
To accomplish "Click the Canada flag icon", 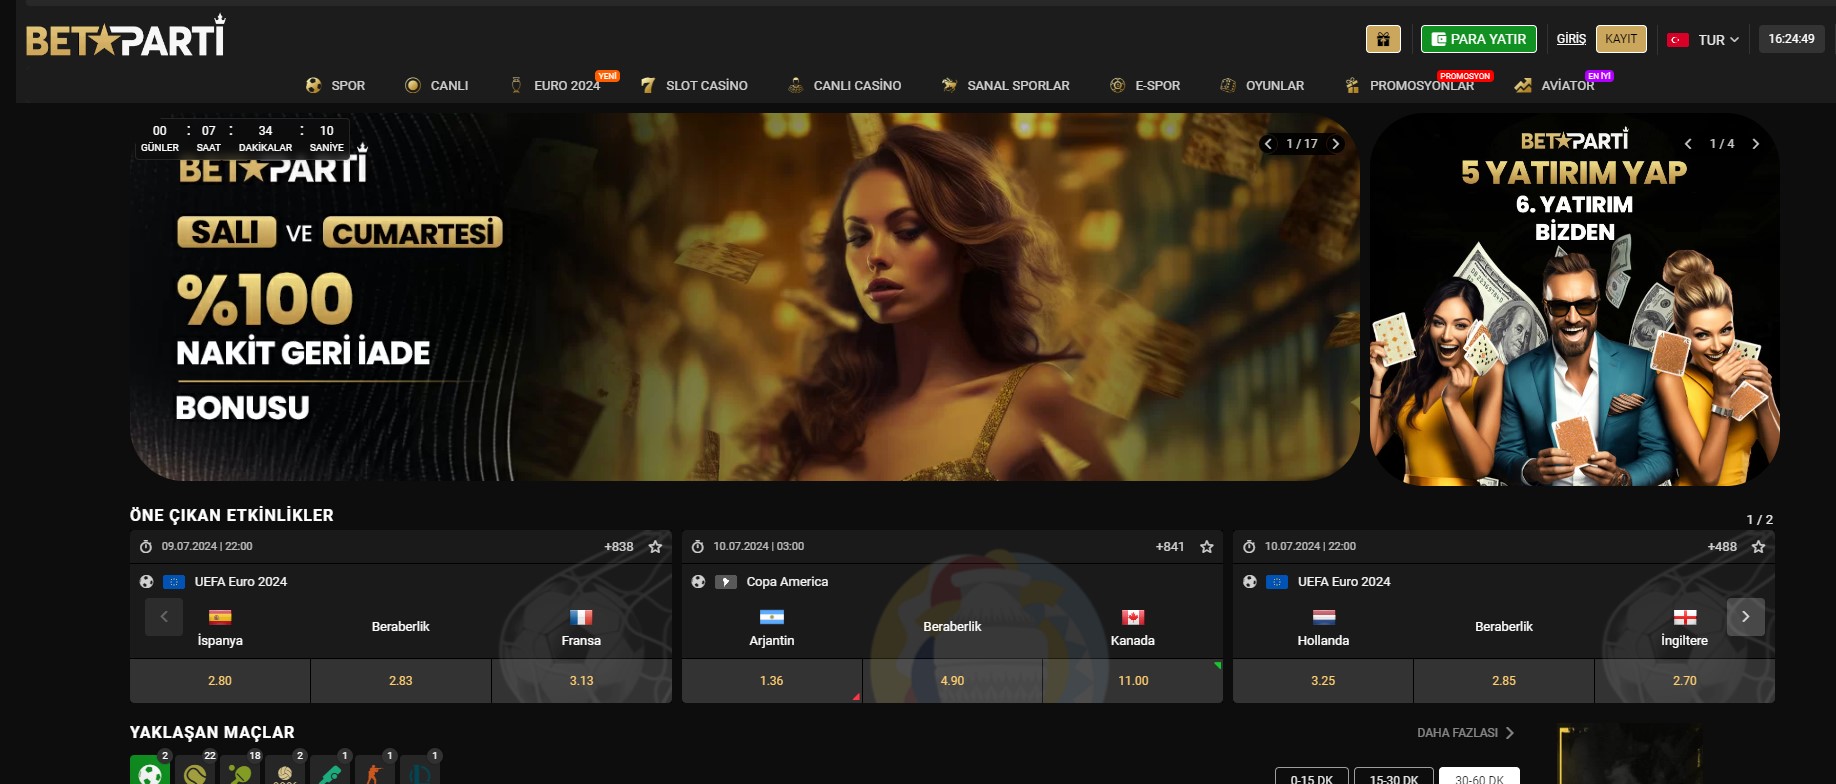I will tap(1133, 617).
